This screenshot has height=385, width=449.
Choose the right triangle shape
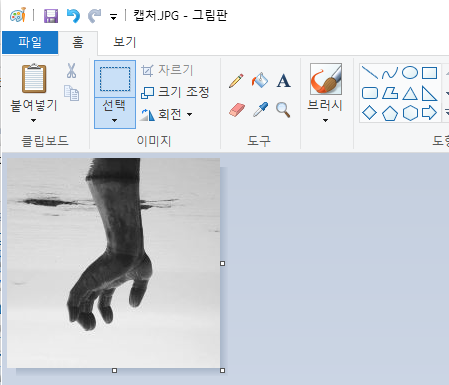tap(429, 93)
